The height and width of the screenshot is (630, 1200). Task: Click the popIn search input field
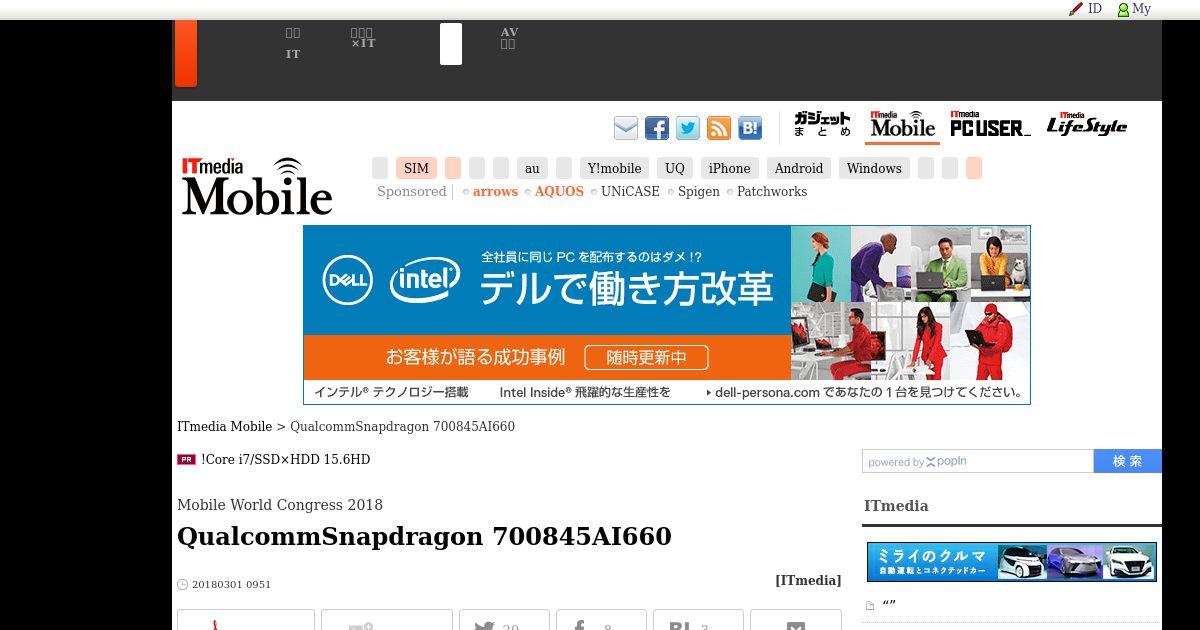click(978, 461)
